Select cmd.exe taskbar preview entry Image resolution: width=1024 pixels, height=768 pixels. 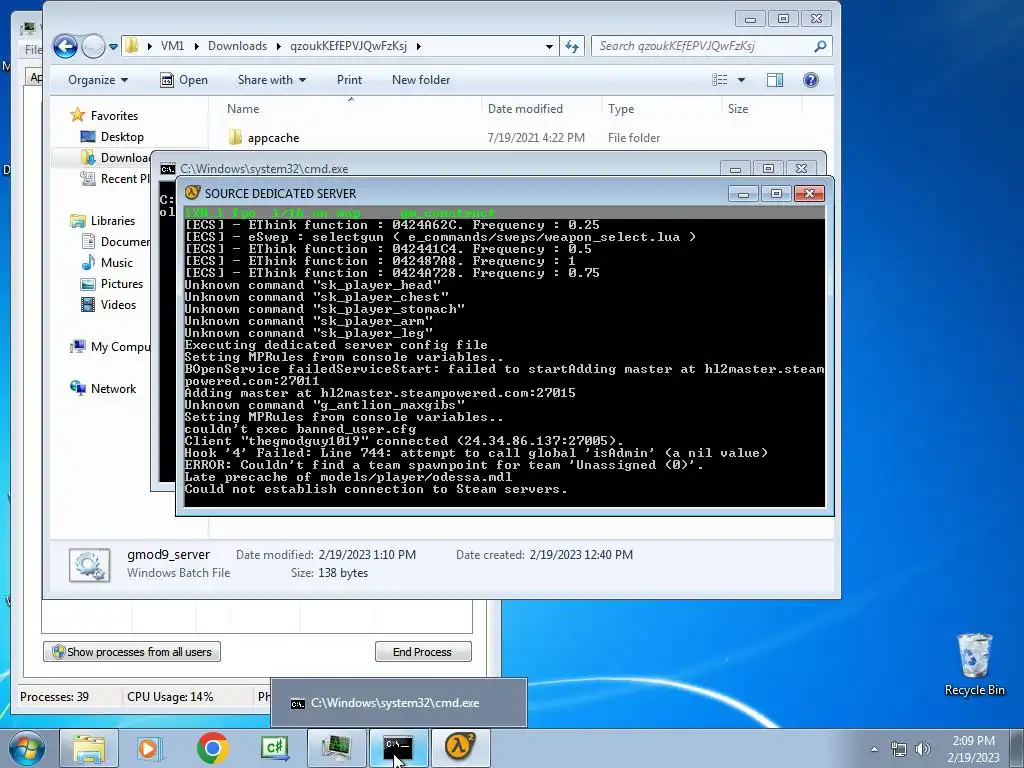(398, 703)
